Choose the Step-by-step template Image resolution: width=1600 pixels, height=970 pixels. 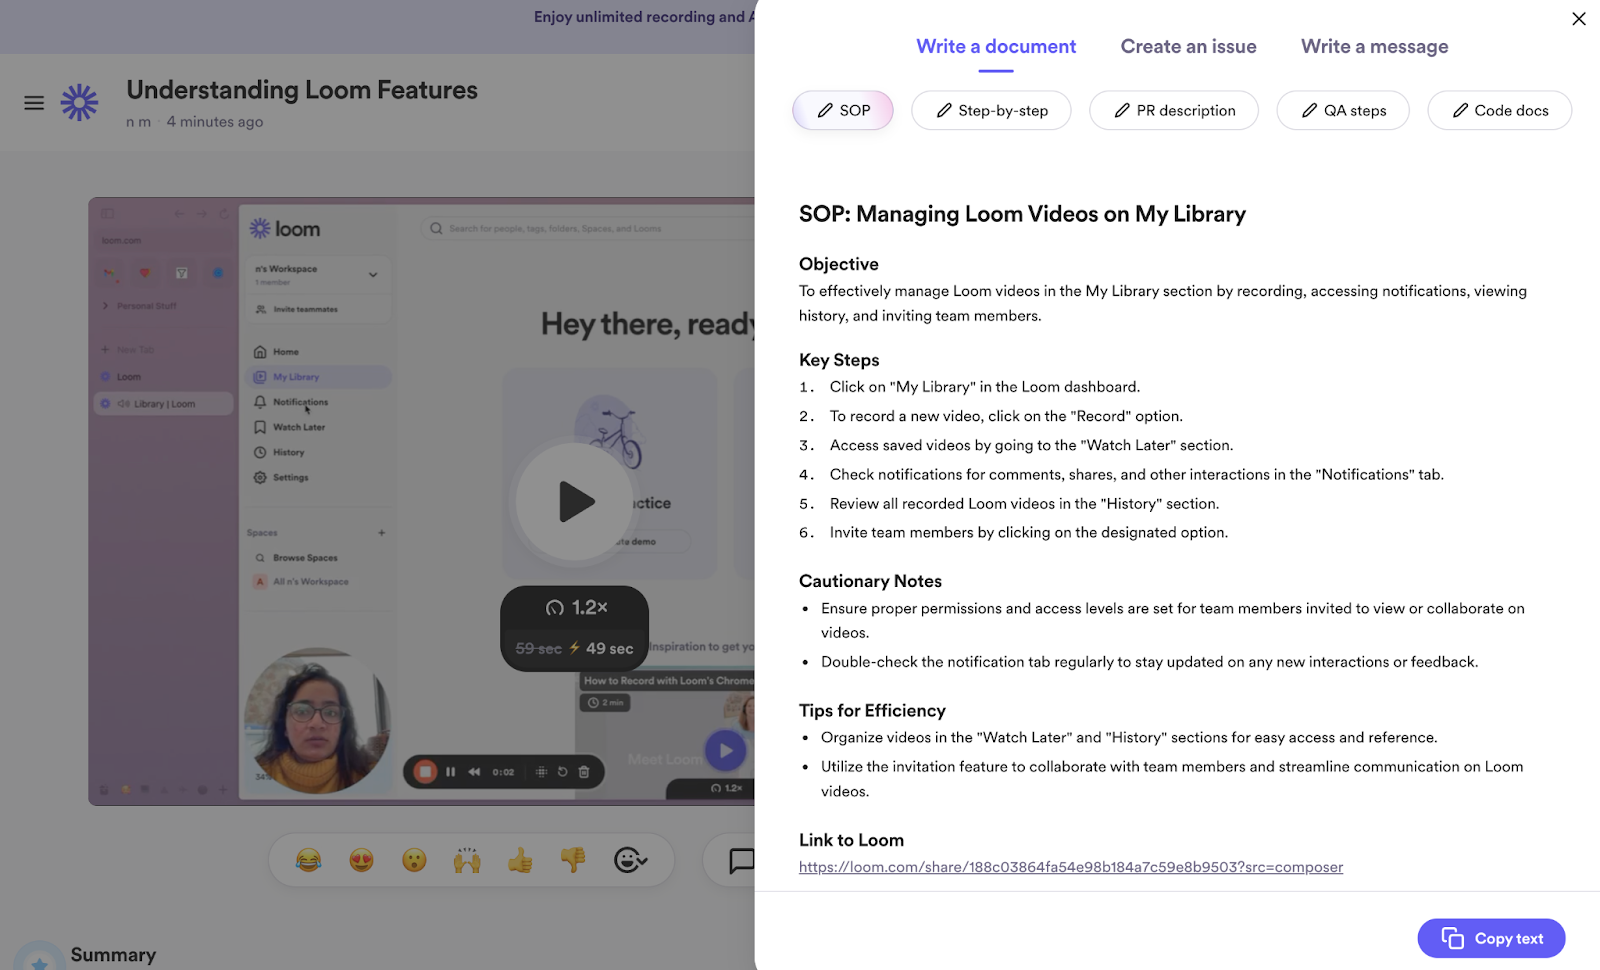991,110
